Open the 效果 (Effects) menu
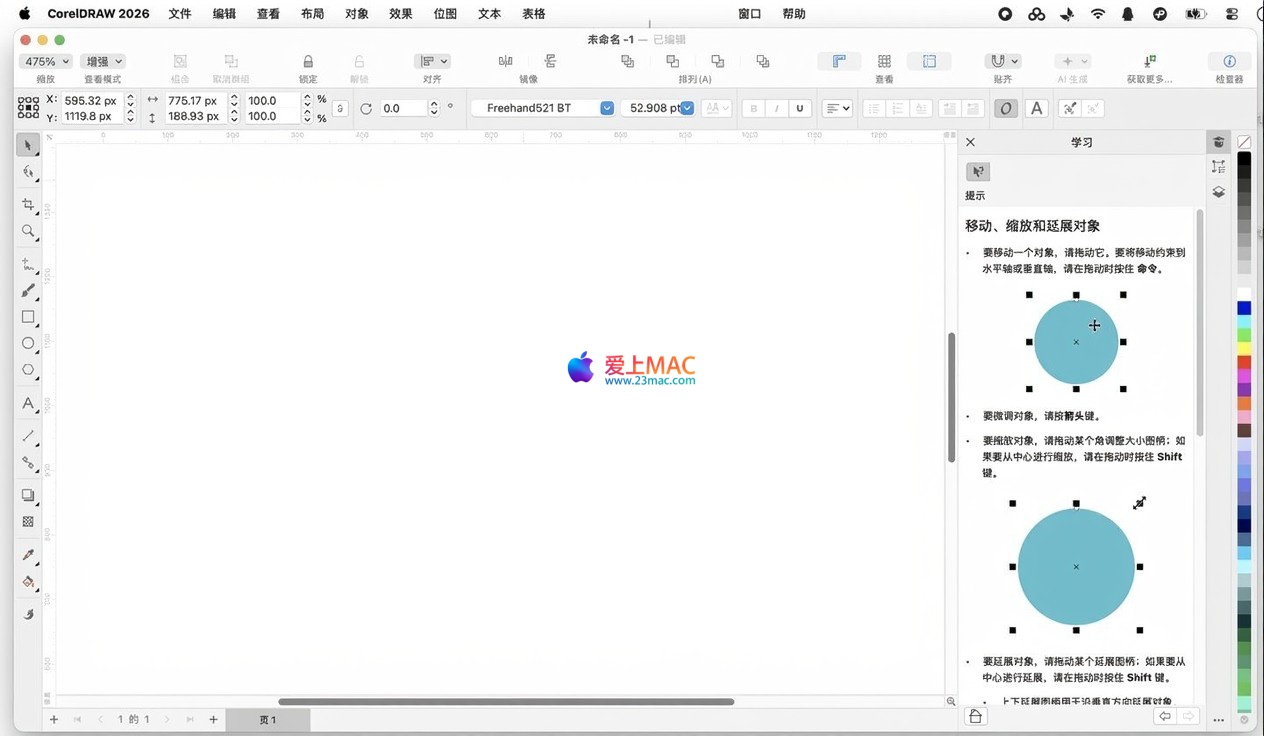The image size is (1264, 736). 401,14
